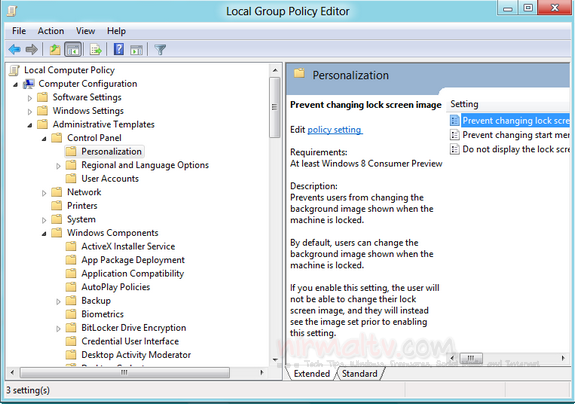This screenshot has height=404, width=575.
Task: Toggle Show/Hide Console Tree toolbar icon
Action: (x=73, y=49)
